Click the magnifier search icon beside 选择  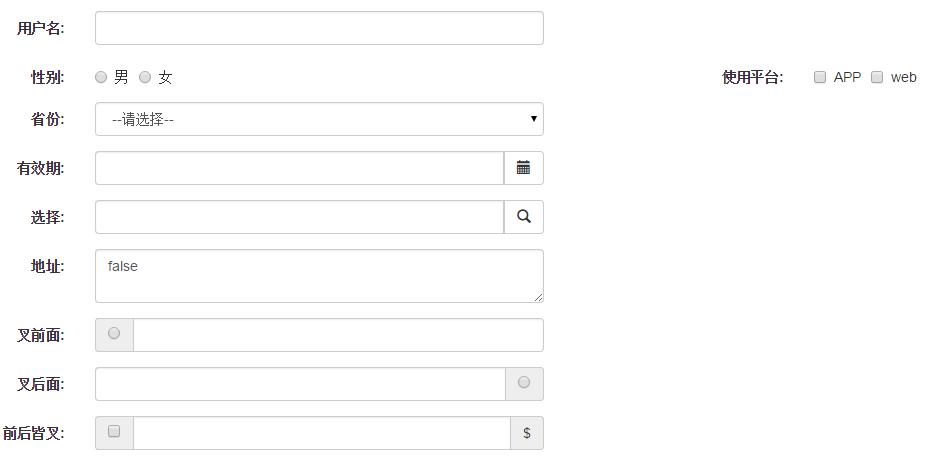[524, 217]
